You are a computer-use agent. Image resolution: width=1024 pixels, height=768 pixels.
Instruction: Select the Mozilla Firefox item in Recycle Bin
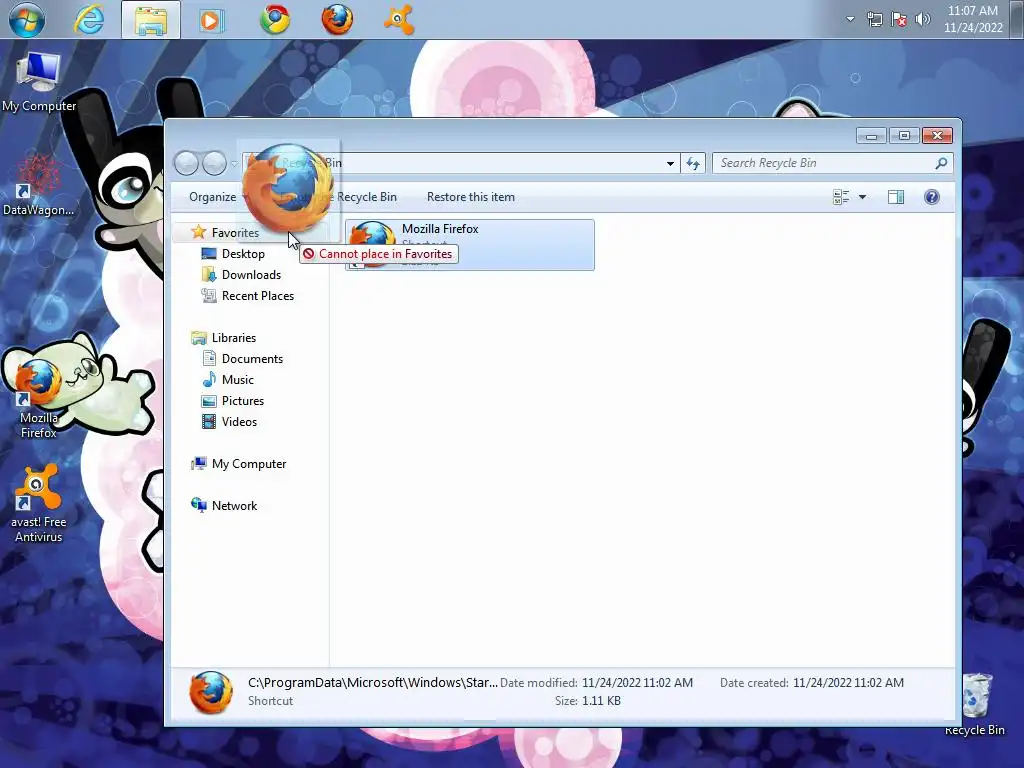(470, 245)
